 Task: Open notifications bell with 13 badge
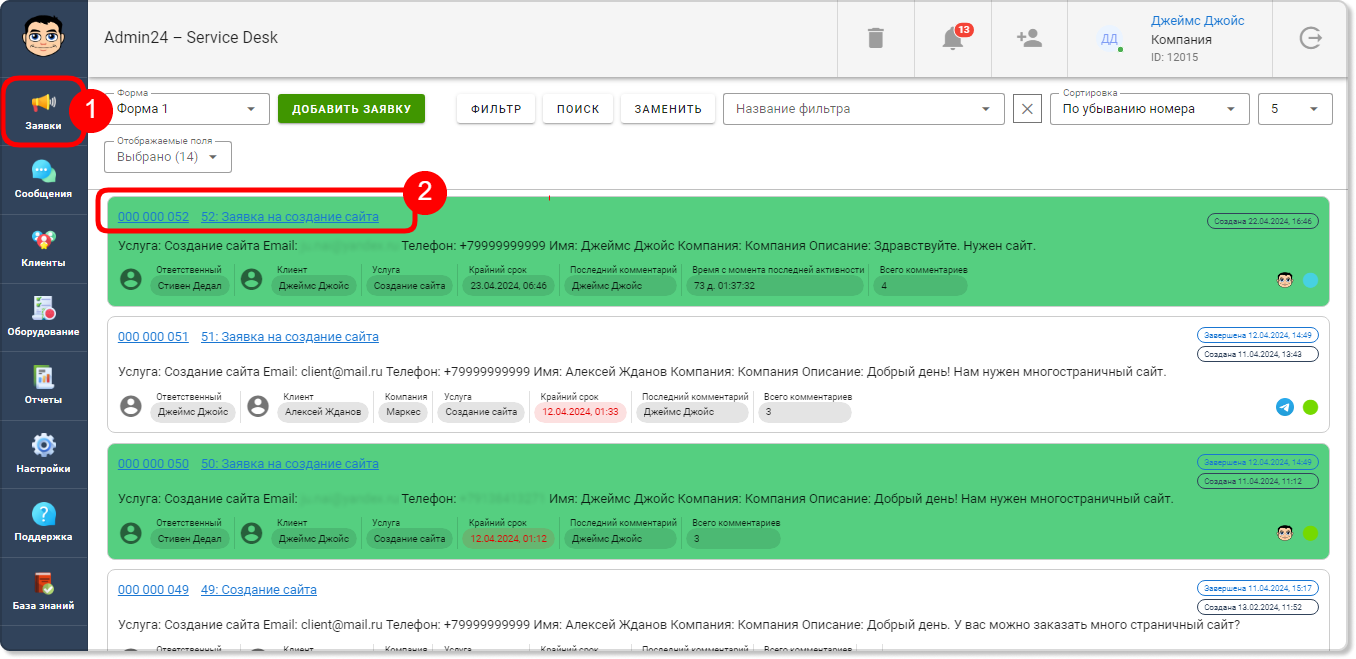click(953, 38)
